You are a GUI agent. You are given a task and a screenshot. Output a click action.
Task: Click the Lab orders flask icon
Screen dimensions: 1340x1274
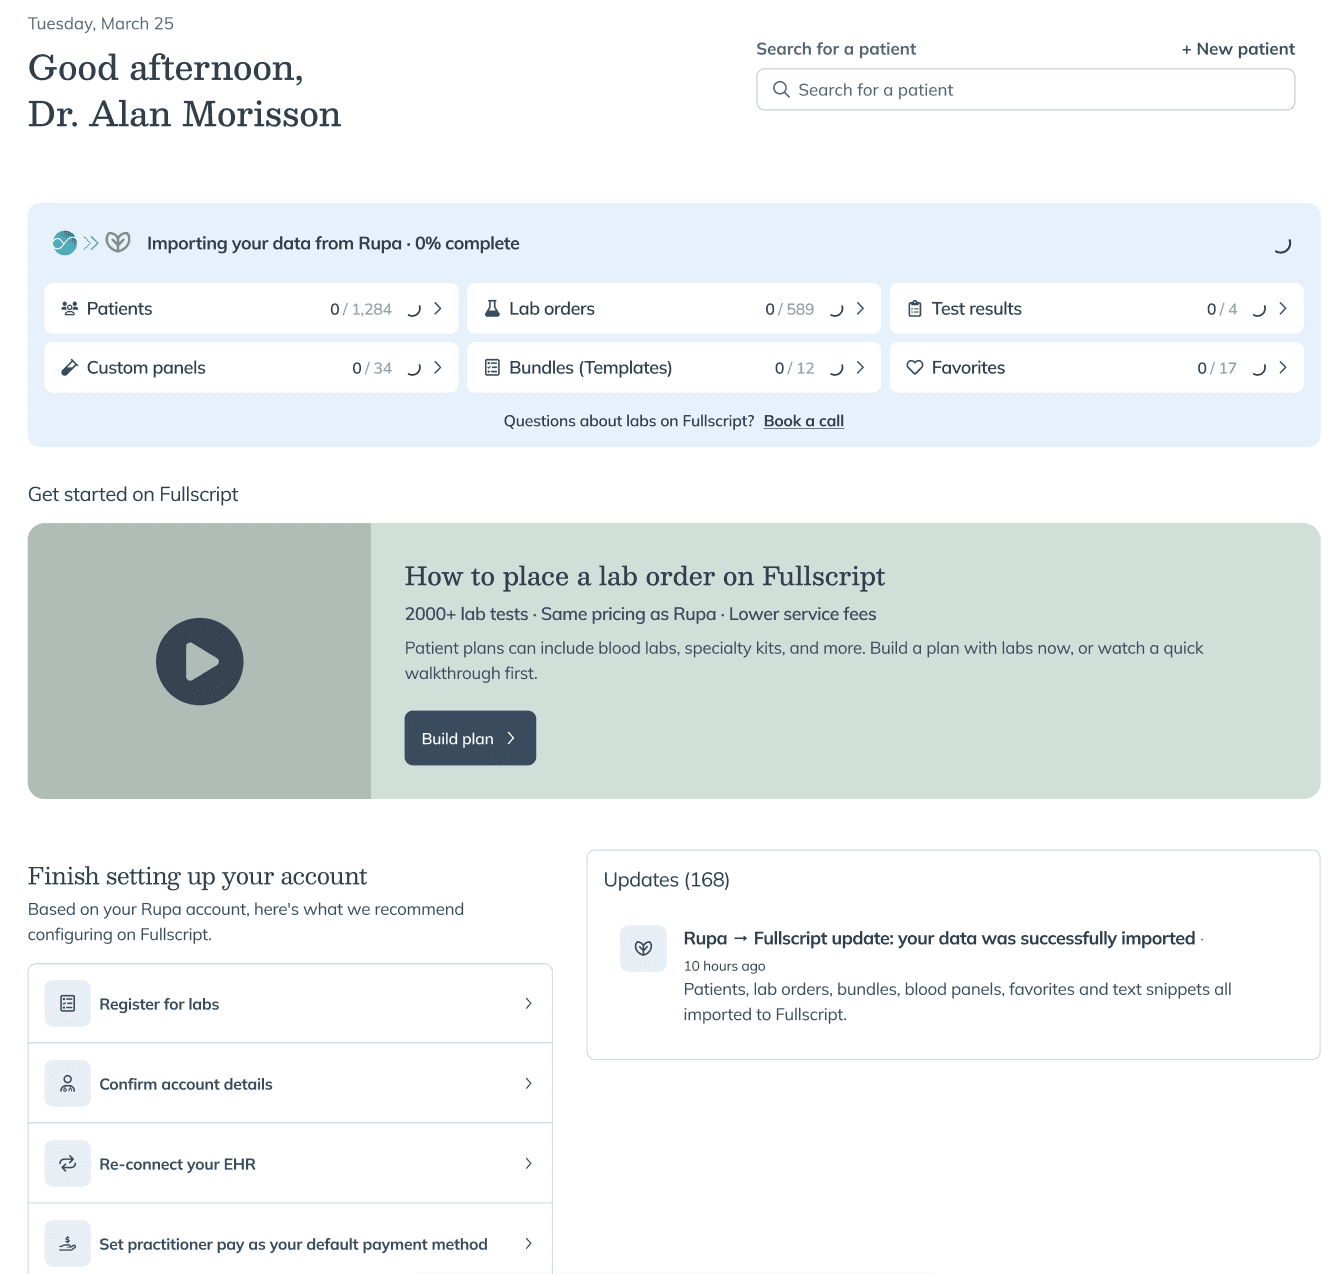coord(492,309)
